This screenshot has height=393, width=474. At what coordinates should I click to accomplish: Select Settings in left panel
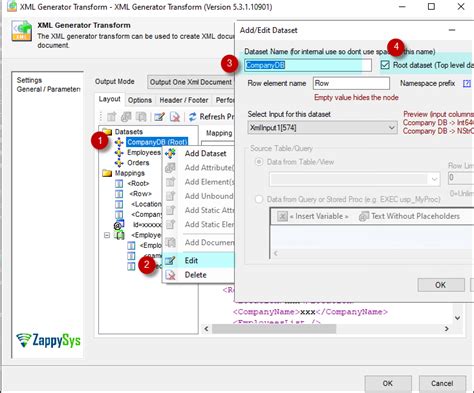[29, 80]
